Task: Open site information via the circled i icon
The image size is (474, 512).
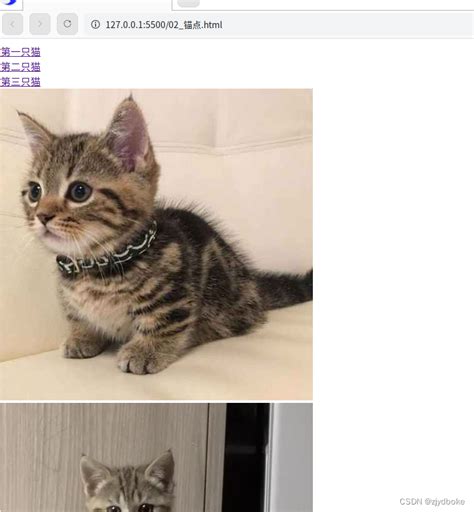Action: 95,24
